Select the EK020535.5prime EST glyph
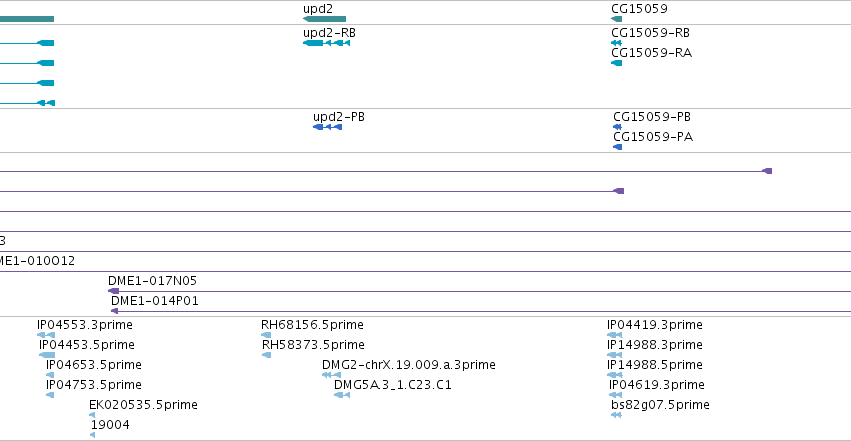This screenshot has width=851, height=441. click(x=92, y=416)
